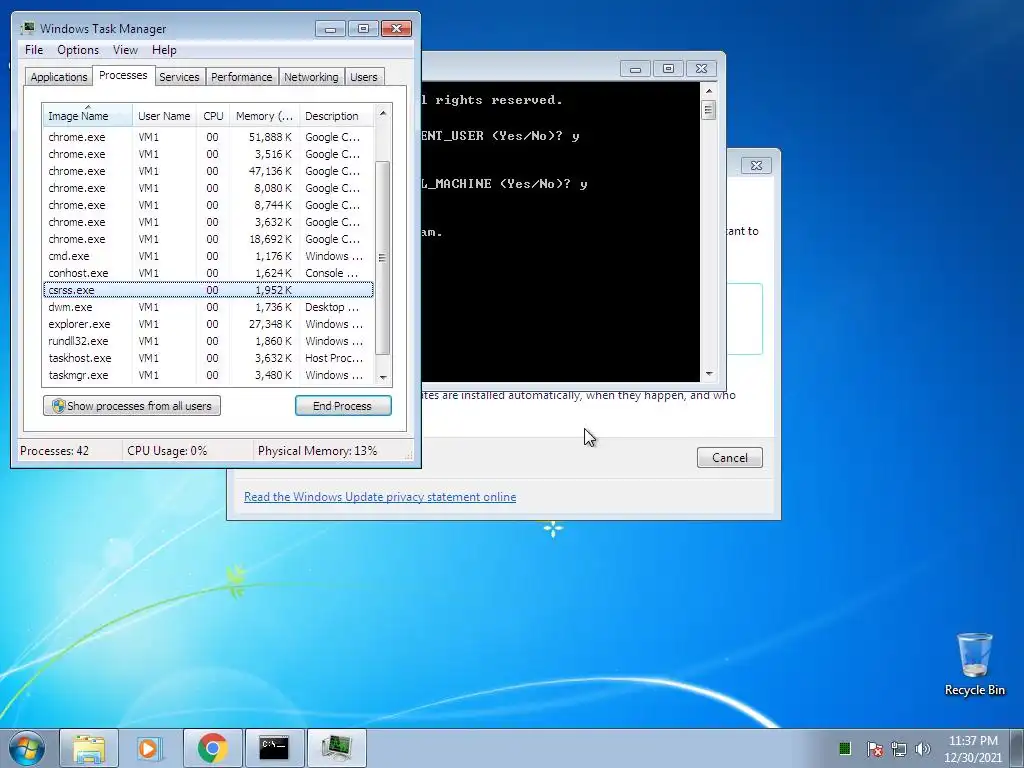Screen dimensions: 1024x768
Task: Select the conhost.exe process row
Action: pos(208,273)
